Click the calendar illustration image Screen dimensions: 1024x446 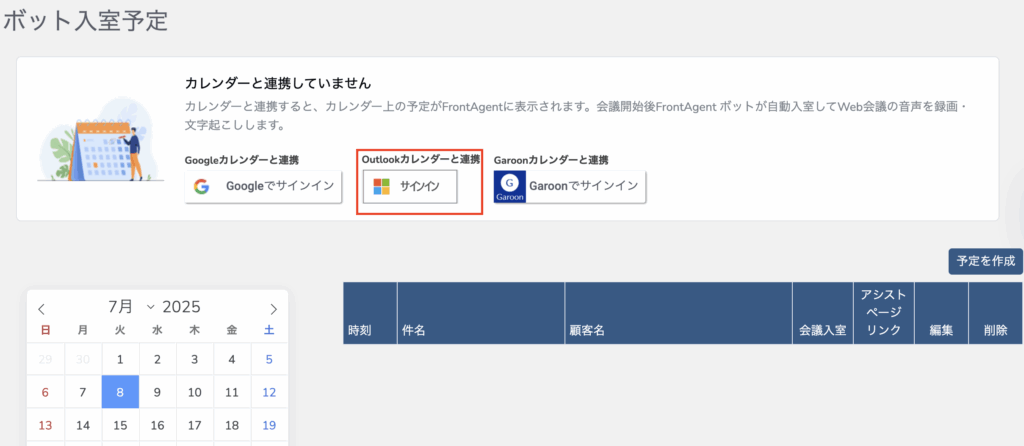[100, 140]
